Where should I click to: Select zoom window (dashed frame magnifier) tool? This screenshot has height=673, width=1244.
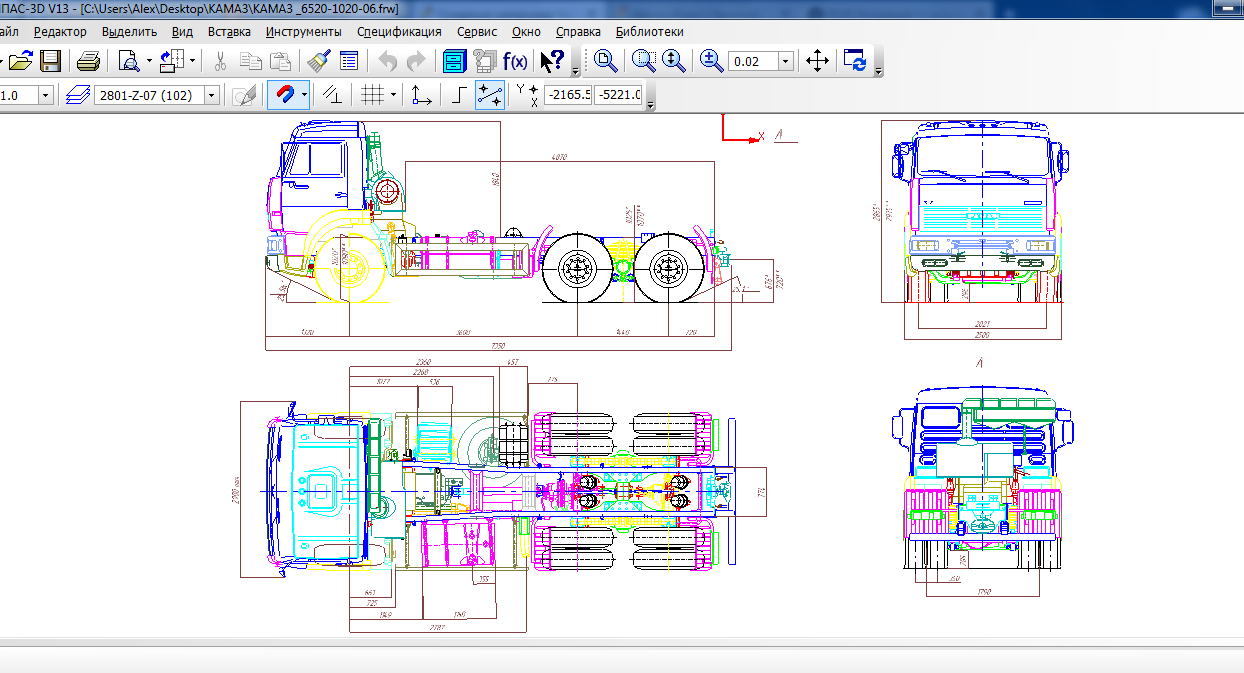[644, 61]
